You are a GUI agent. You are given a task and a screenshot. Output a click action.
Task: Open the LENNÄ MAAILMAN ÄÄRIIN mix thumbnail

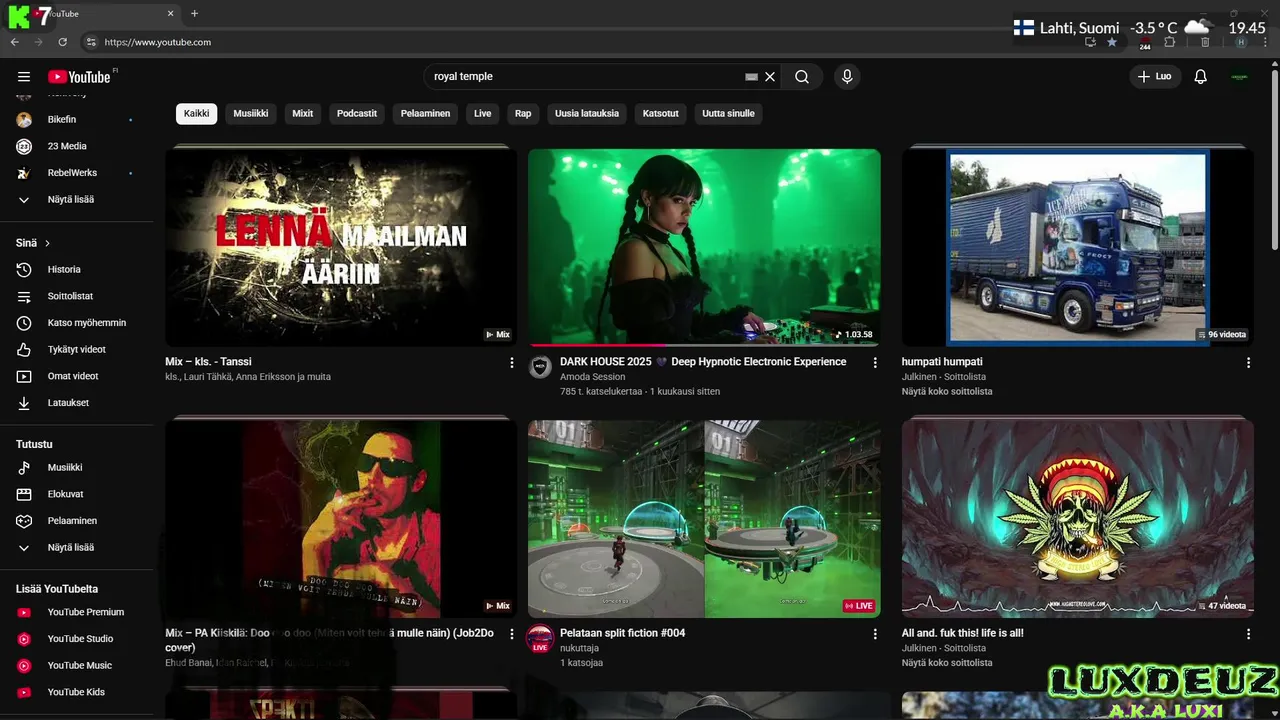click(341, 247)
